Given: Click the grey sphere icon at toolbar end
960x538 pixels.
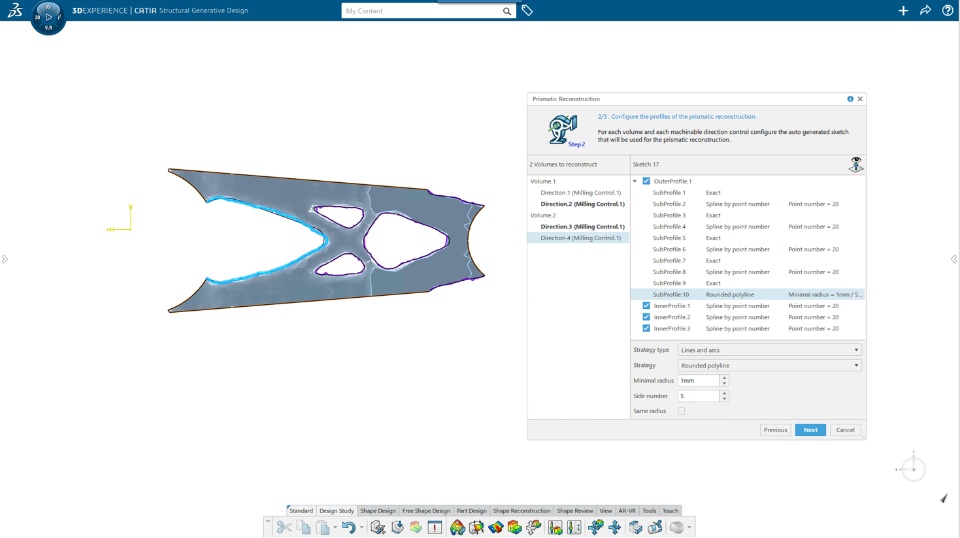Looking at the screenshot, I should 677,527.
